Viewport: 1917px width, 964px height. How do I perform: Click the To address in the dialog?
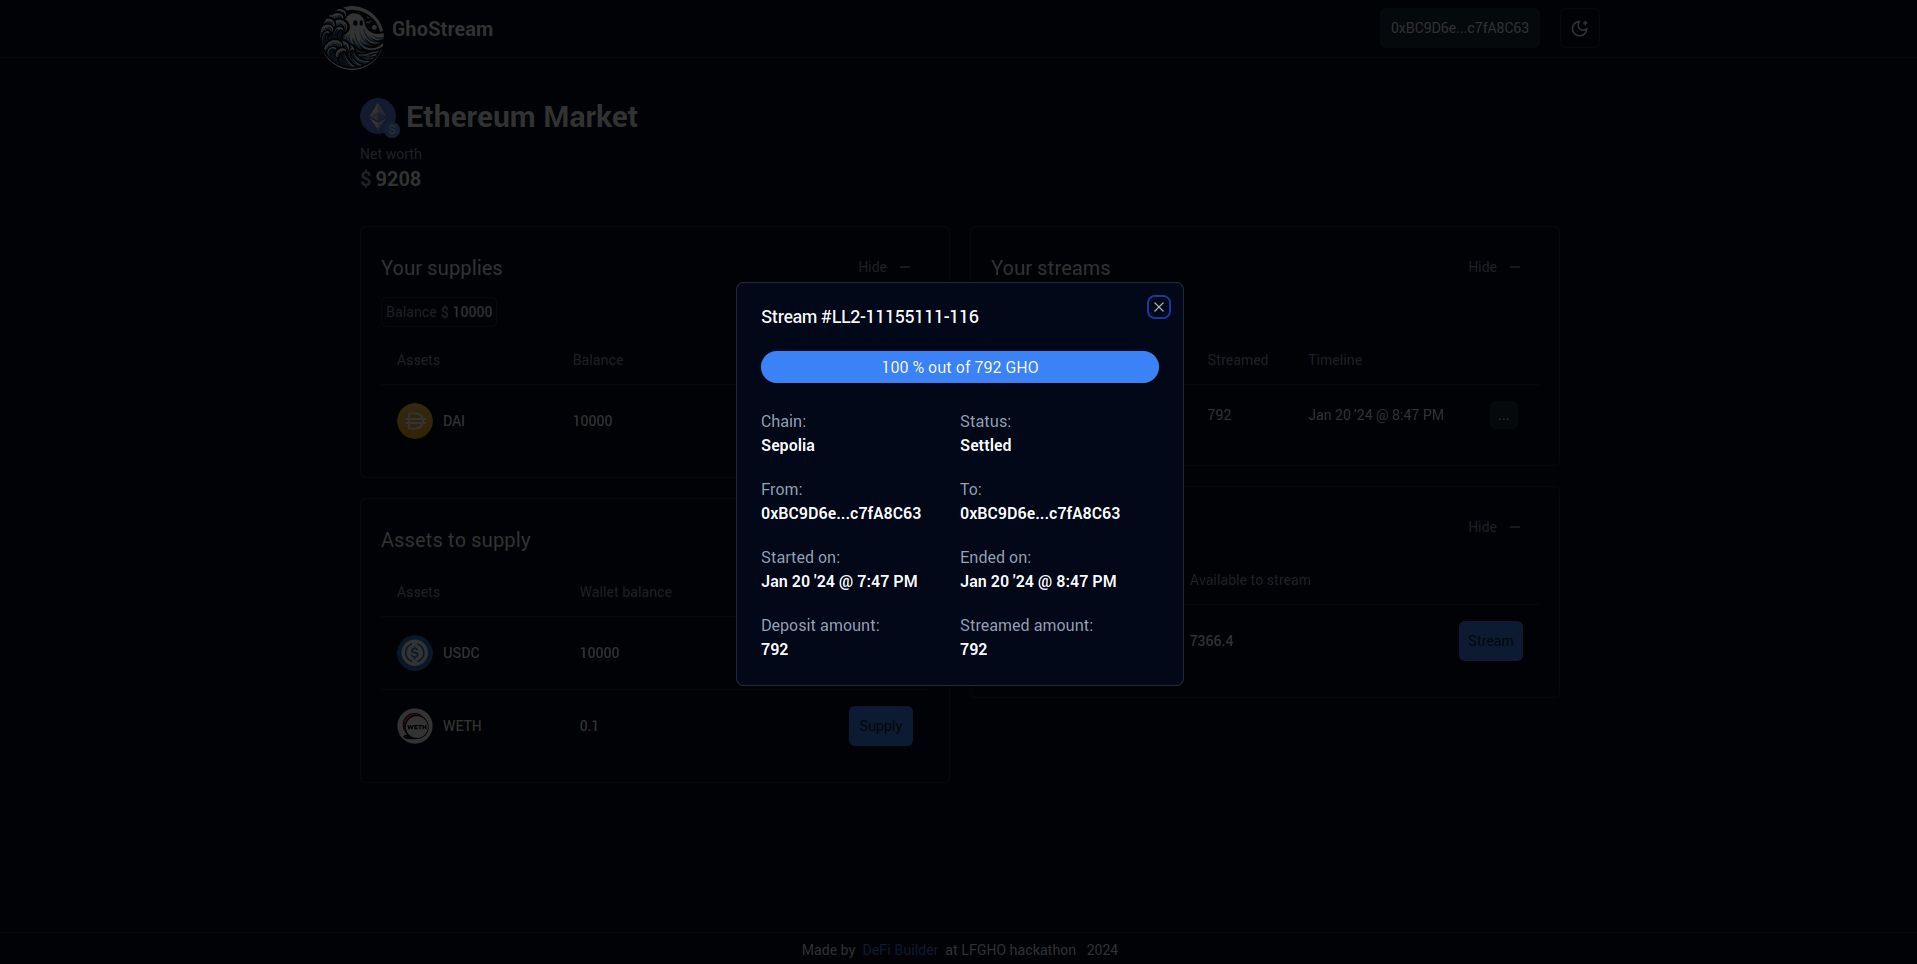pos(1040,513)
